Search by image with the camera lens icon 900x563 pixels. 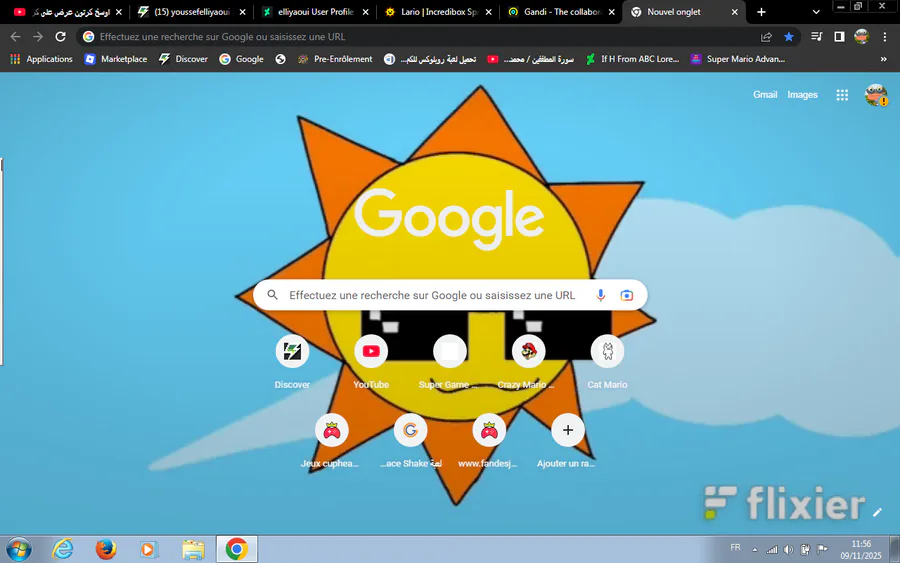coord(627,295)
